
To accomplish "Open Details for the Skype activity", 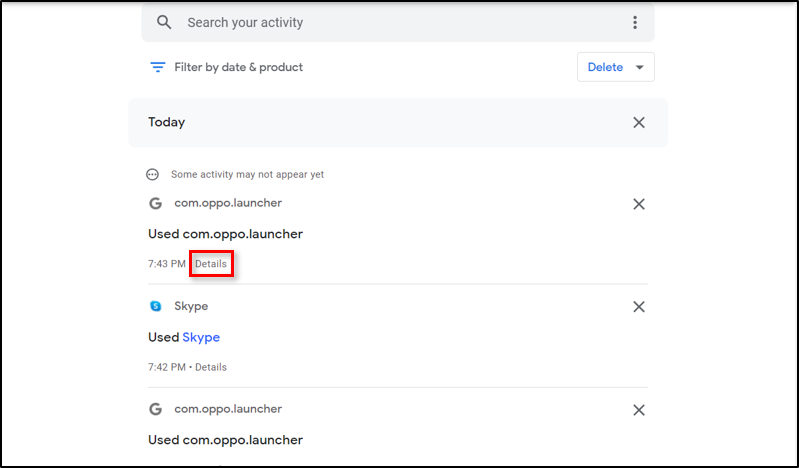I will click(211, 367).
